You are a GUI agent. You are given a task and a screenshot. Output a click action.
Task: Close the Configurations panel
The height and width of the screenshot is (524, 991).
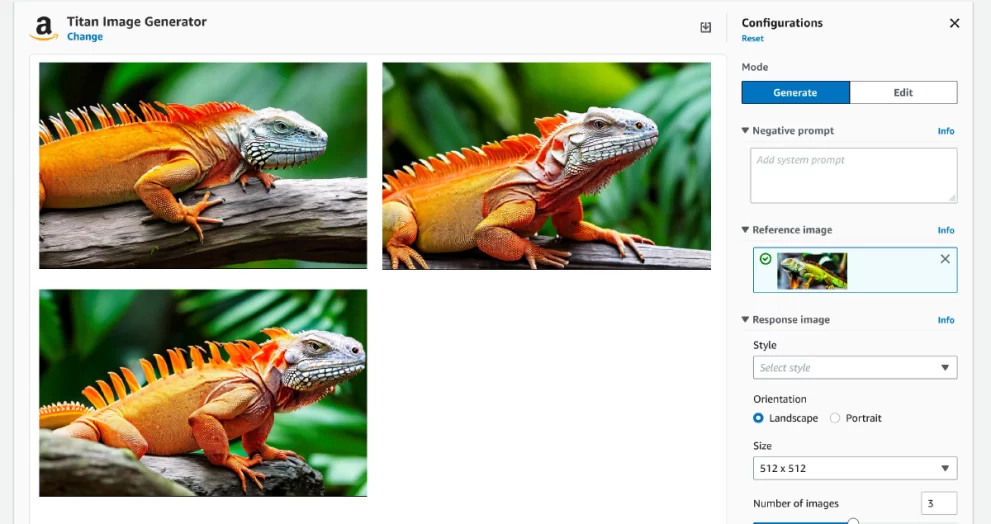click(954, 23)
